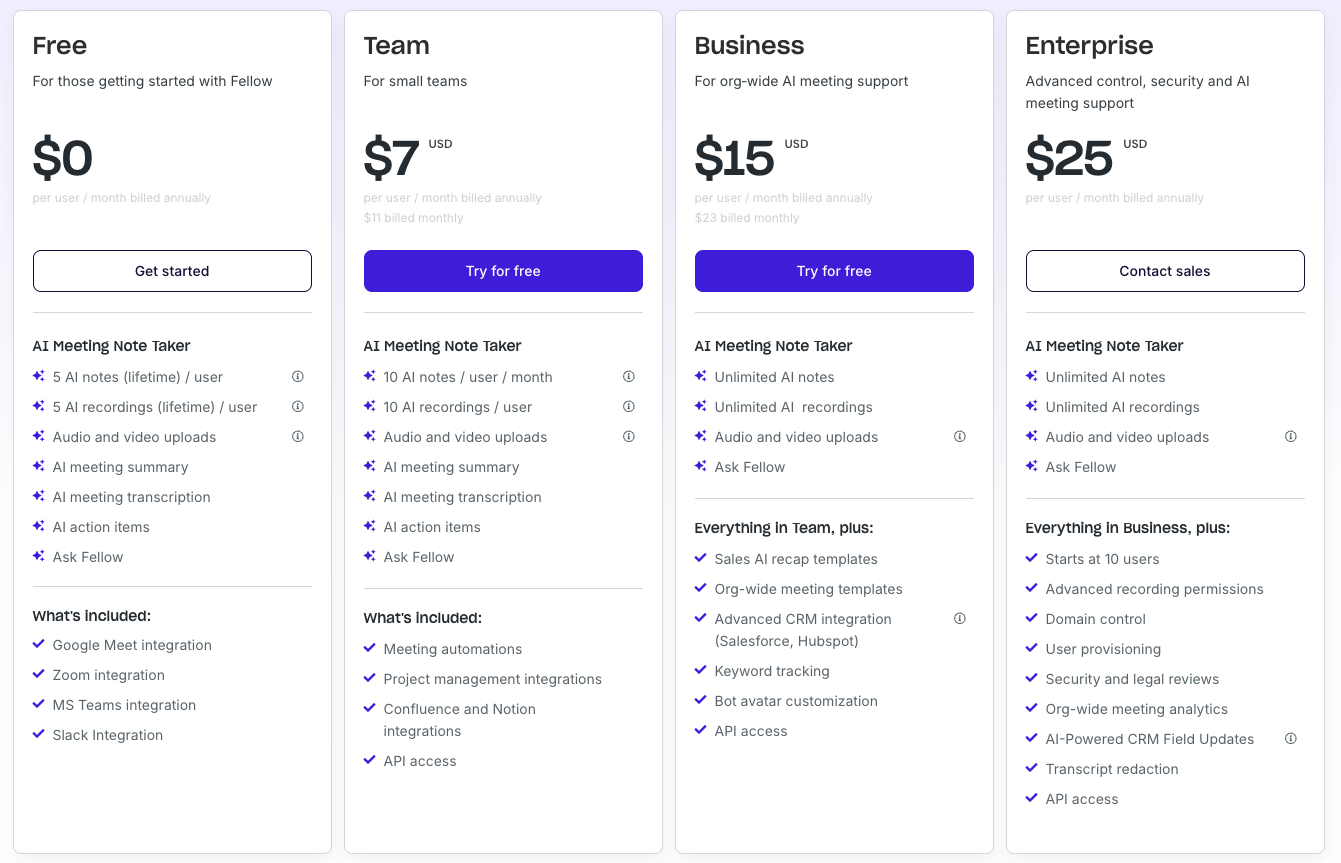Screen dimensions: 1341x863
Task: Open info tooltip for 5 AI notes limit
Action: [297, 376]
